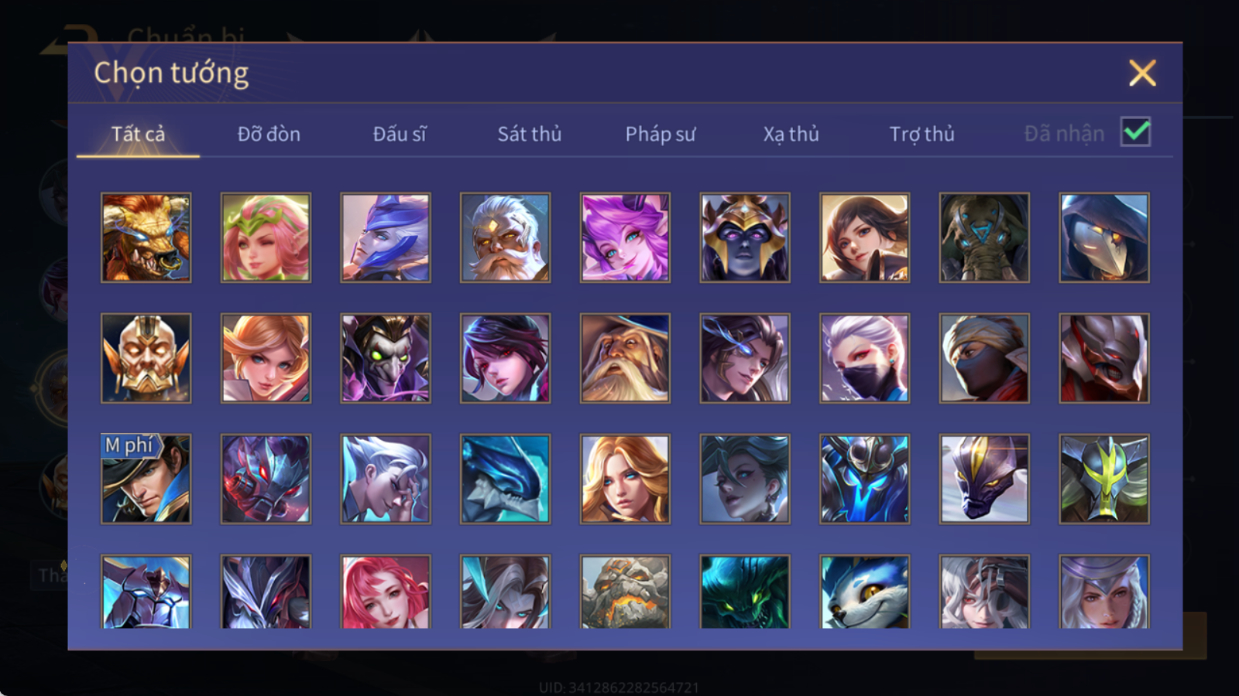Image resolution: width=1239 pixels, height=696 pixels.
Task: Open the Đỡ đòn hero tab
Action: [269, 134]
